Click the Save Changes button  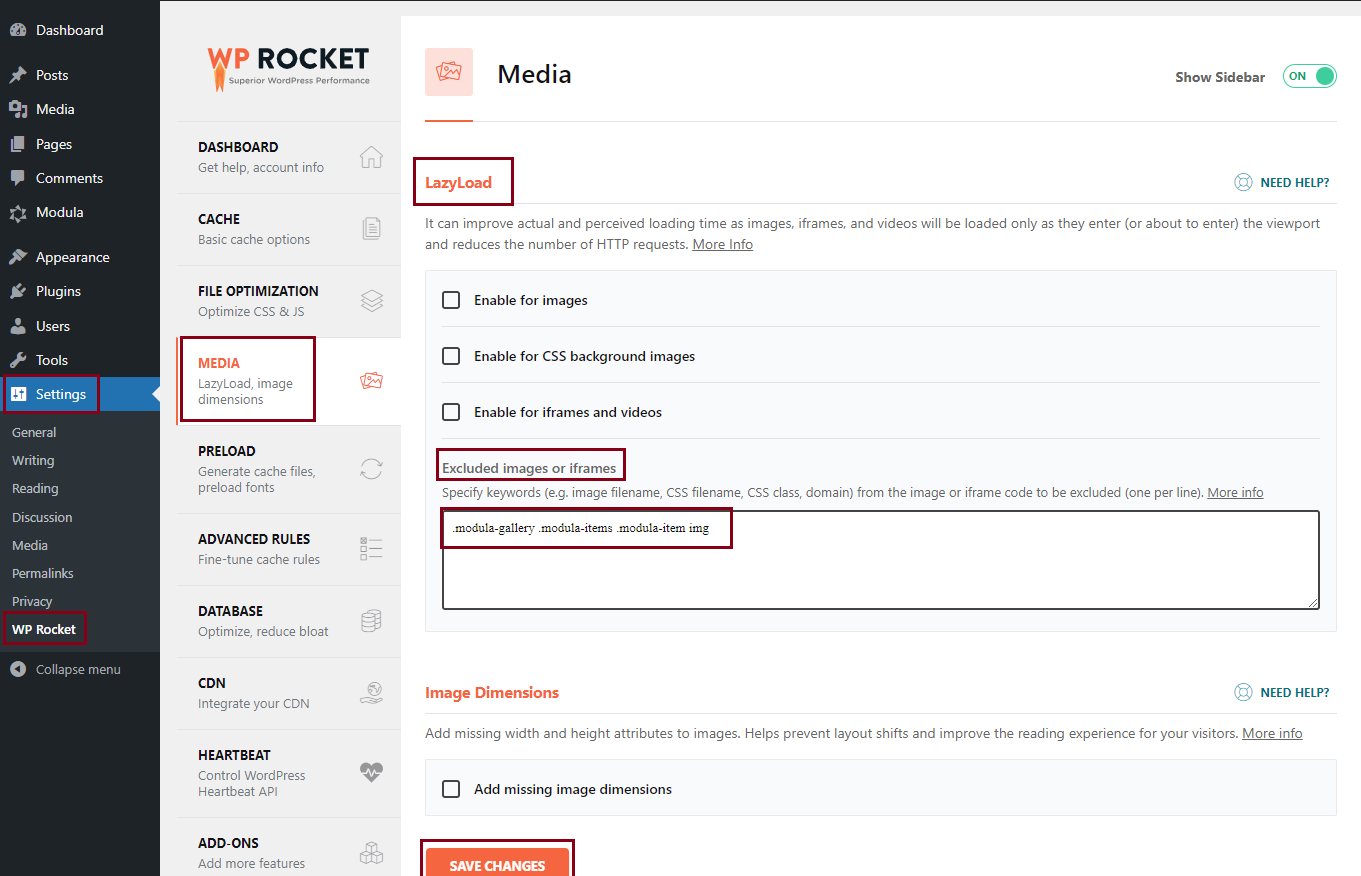pyautogui.click(x=497, y=865)
